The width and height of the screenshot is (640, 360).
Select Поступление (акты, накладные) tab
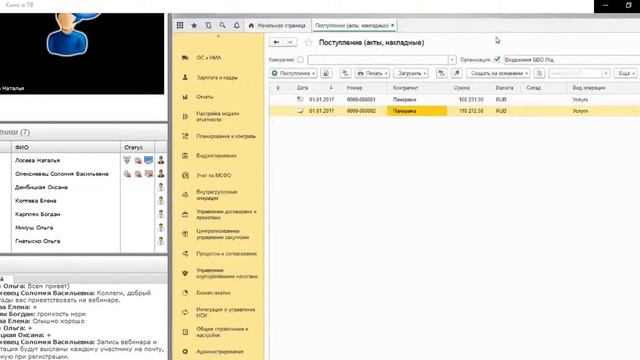[351, 26]
